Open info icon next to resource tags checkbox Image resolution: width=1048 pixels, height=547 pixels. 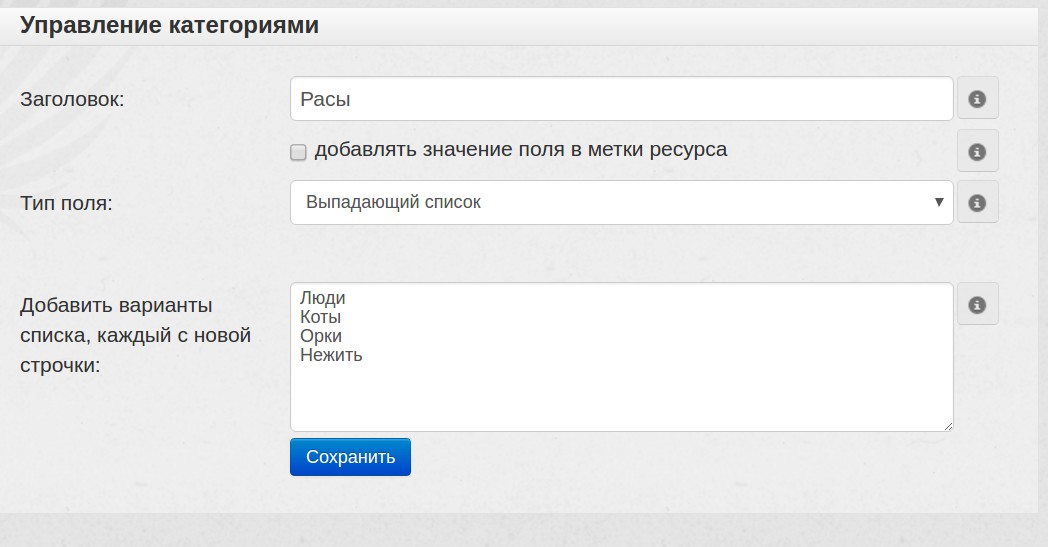coord(978,151)
